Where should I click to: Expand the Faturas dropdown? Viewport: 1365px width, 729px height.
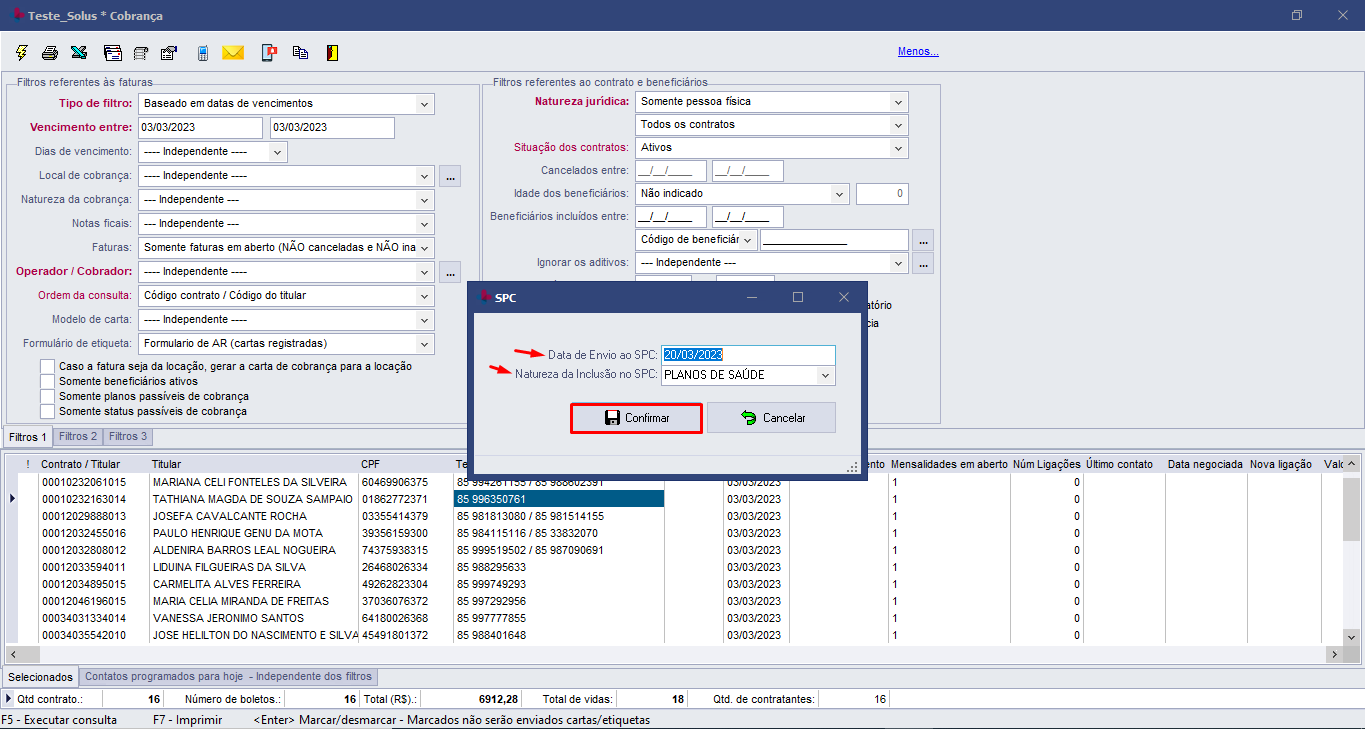425,248
